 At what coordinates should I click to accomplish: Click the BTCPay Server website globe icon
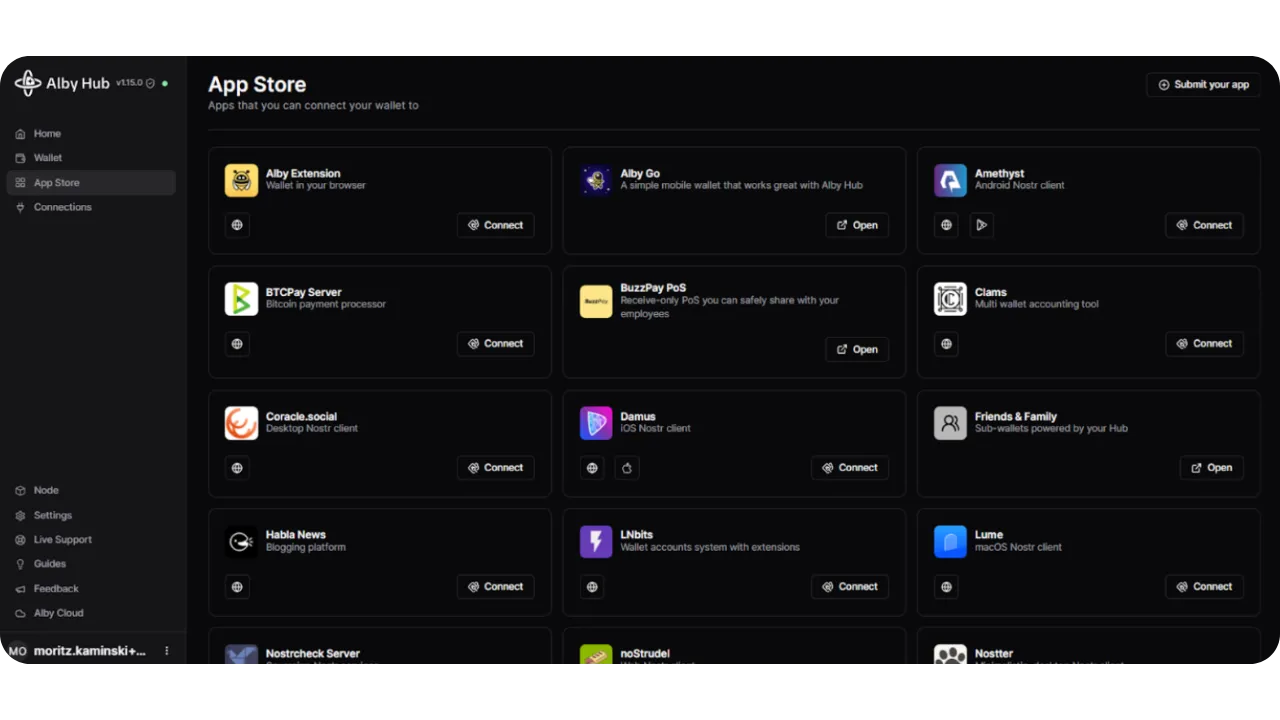coord(237,344)
